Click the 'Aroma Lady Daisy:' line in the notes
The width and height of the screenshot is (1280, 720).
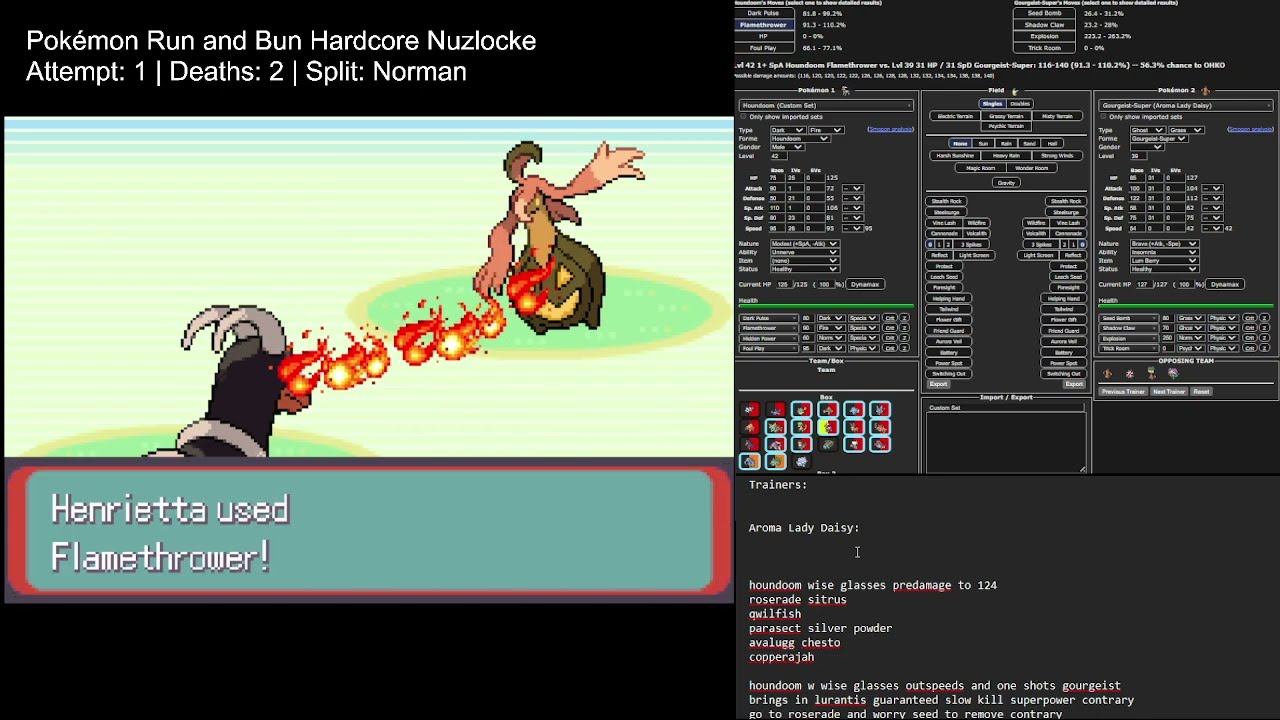[804, 527]
